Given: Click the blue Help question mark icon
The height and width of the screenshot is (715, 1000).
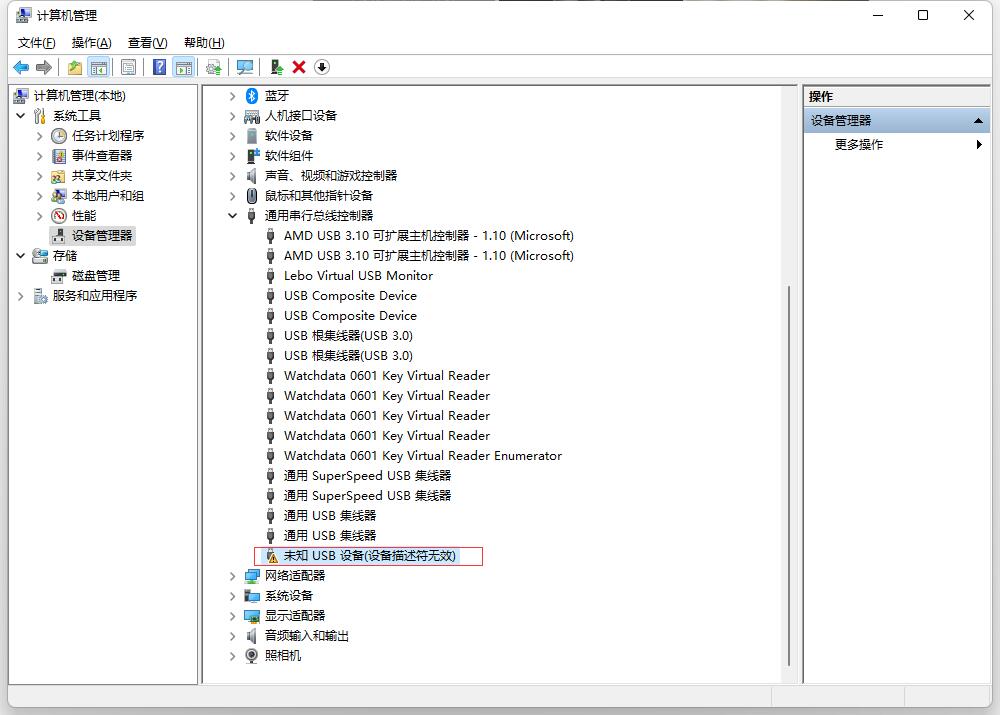Looking at the screenshot, I should coord(159,67).
